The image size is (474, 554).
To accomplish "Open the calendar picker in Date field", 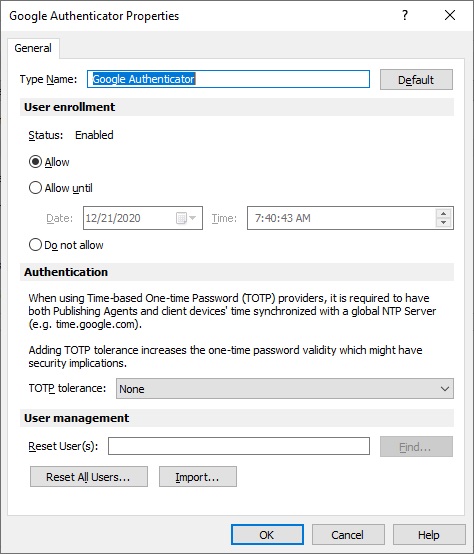I will coord(182,218).
